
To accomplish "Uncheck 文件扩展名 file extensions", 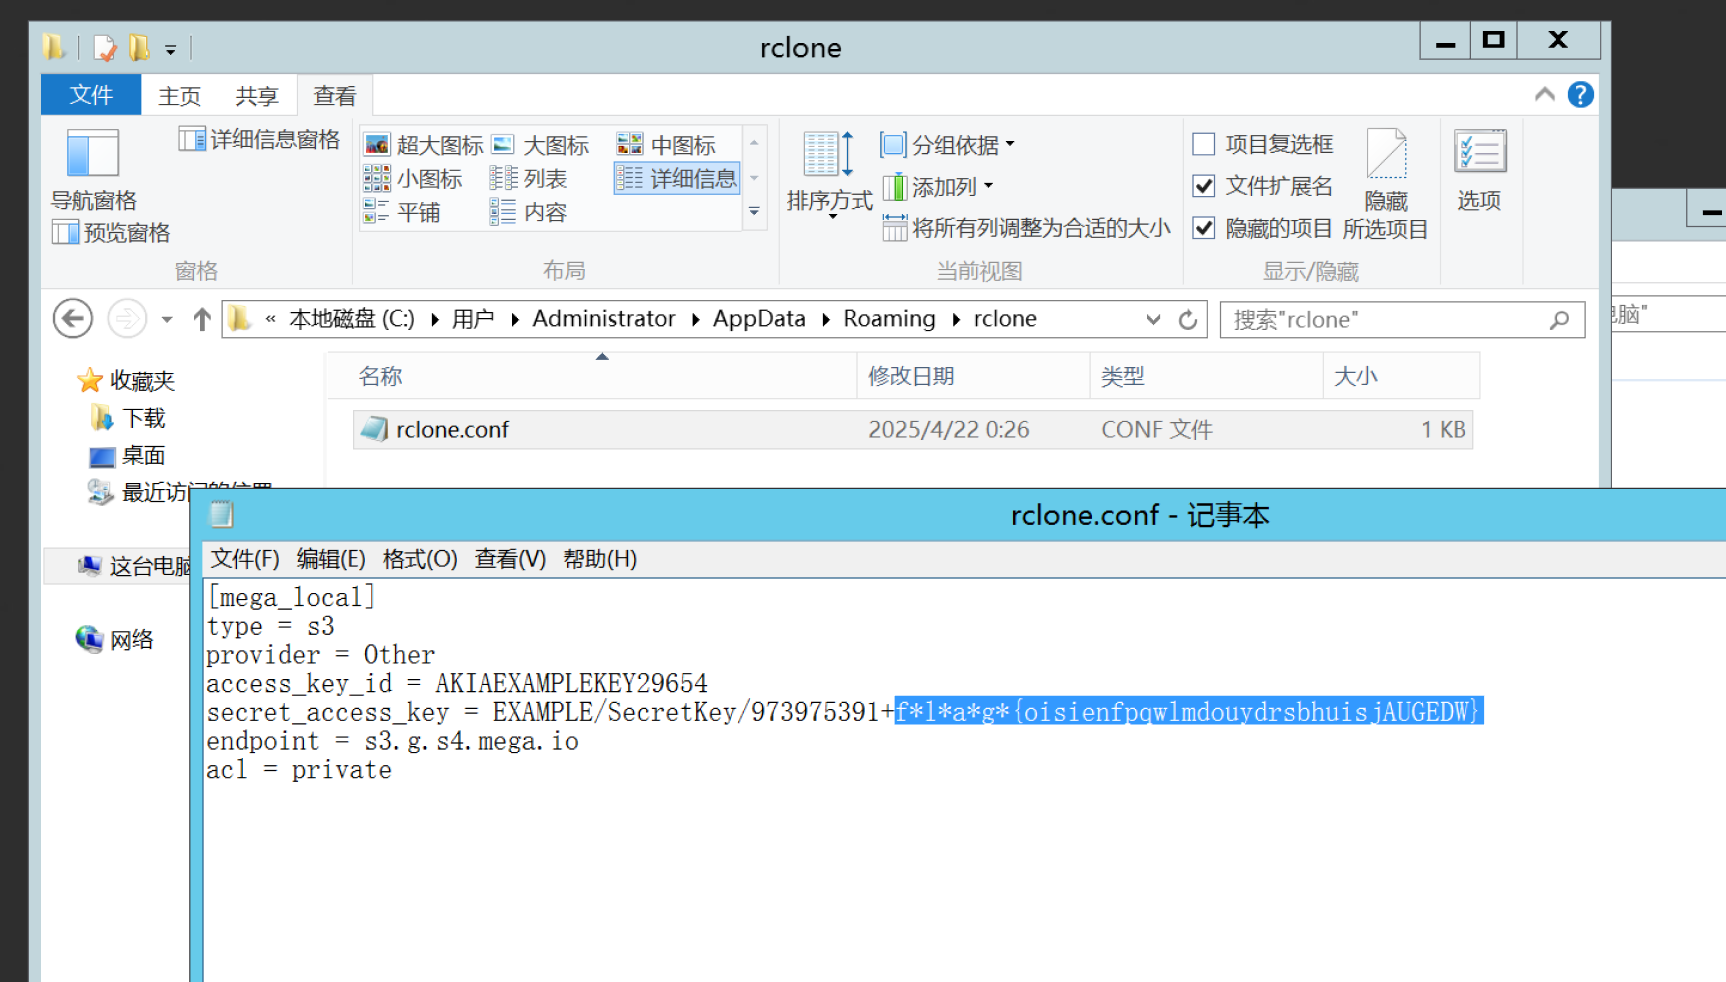I will click(x=1204, y=186).
